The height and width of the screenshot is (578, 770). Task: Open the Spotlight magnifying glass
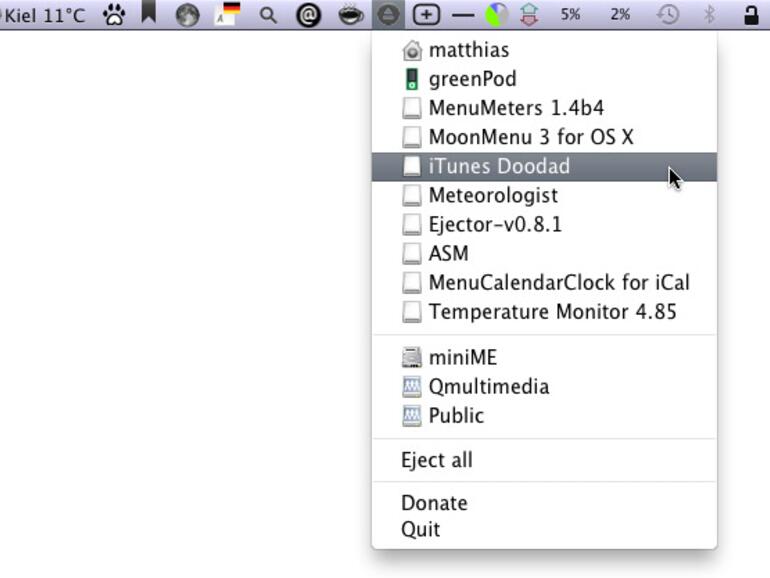(x=268, y=15)
